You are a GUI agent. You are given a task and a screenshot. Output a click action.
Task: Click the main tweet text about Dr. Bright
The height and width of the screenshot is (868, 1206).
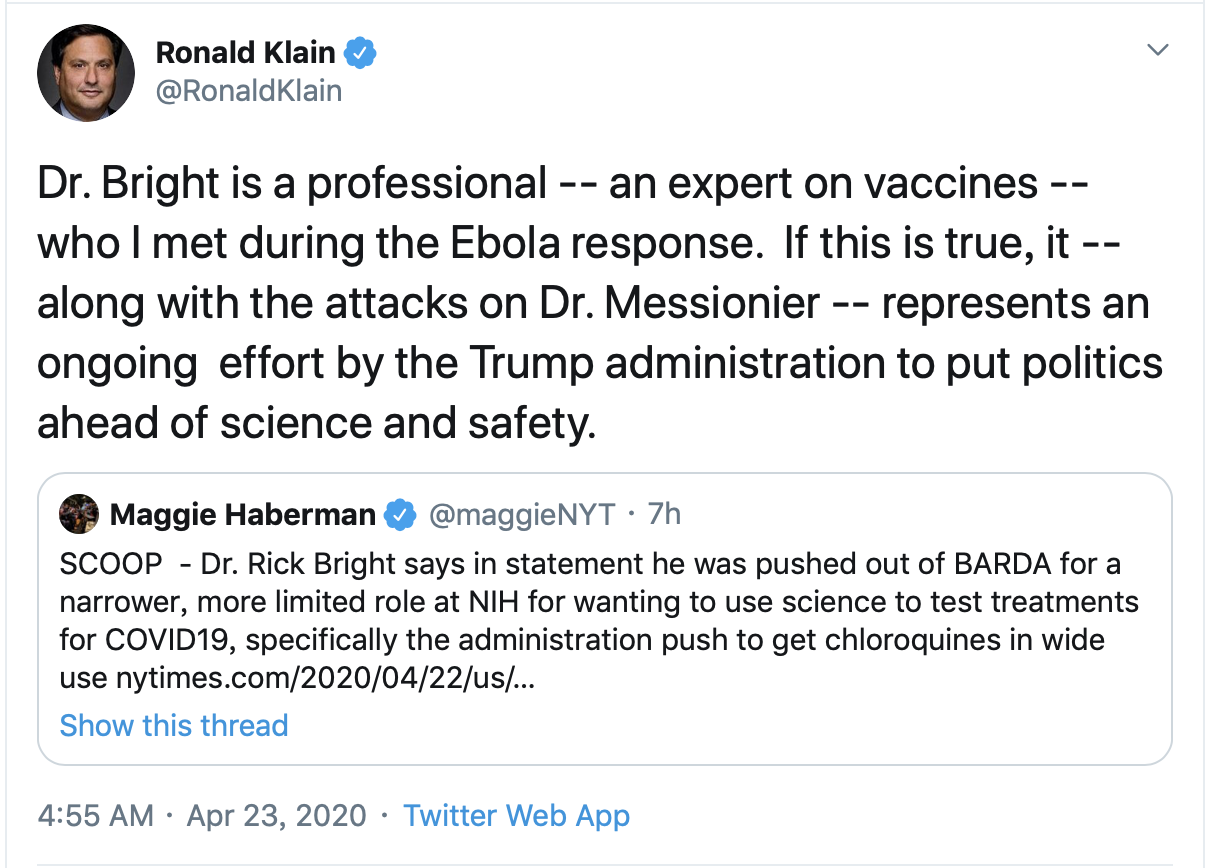coord(600,305)
